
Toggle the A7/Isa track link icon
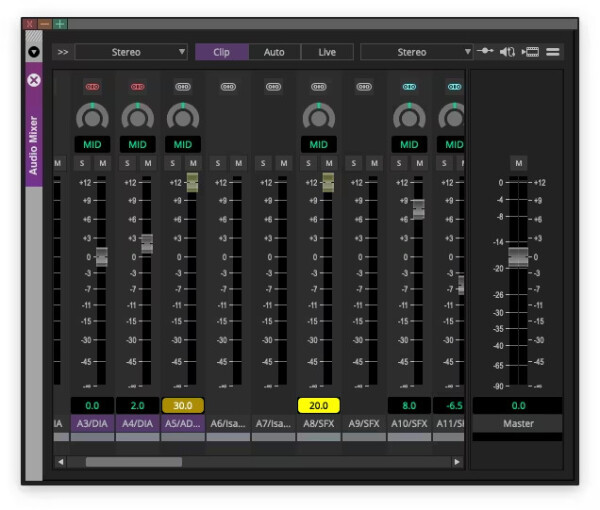click(x=273, y=87)
